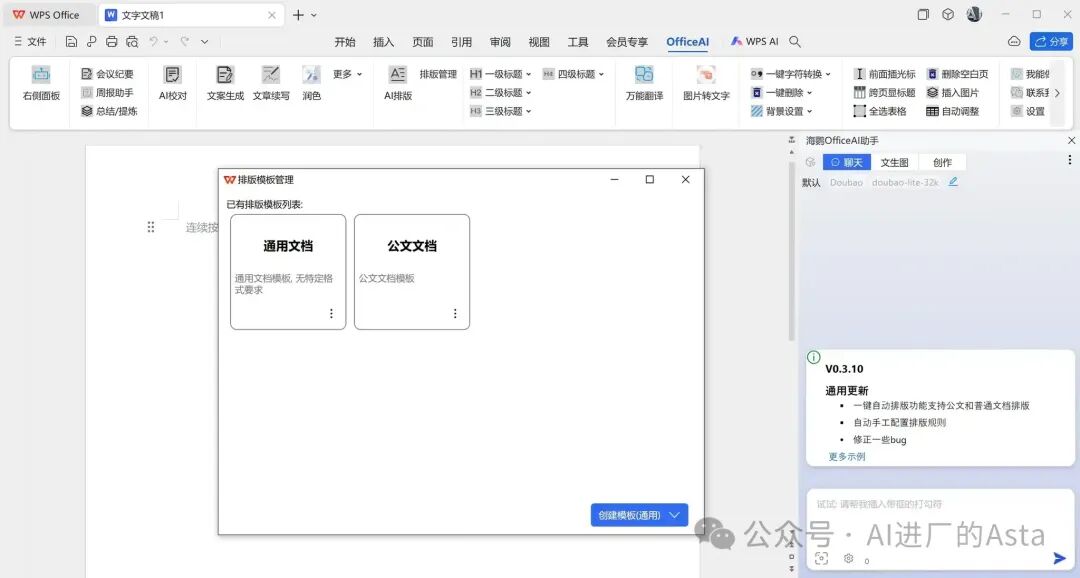Click the 设置 button in ribbon
Image resolution: width=1080 pixels, height=578 pixels.
coord(1028,111)
